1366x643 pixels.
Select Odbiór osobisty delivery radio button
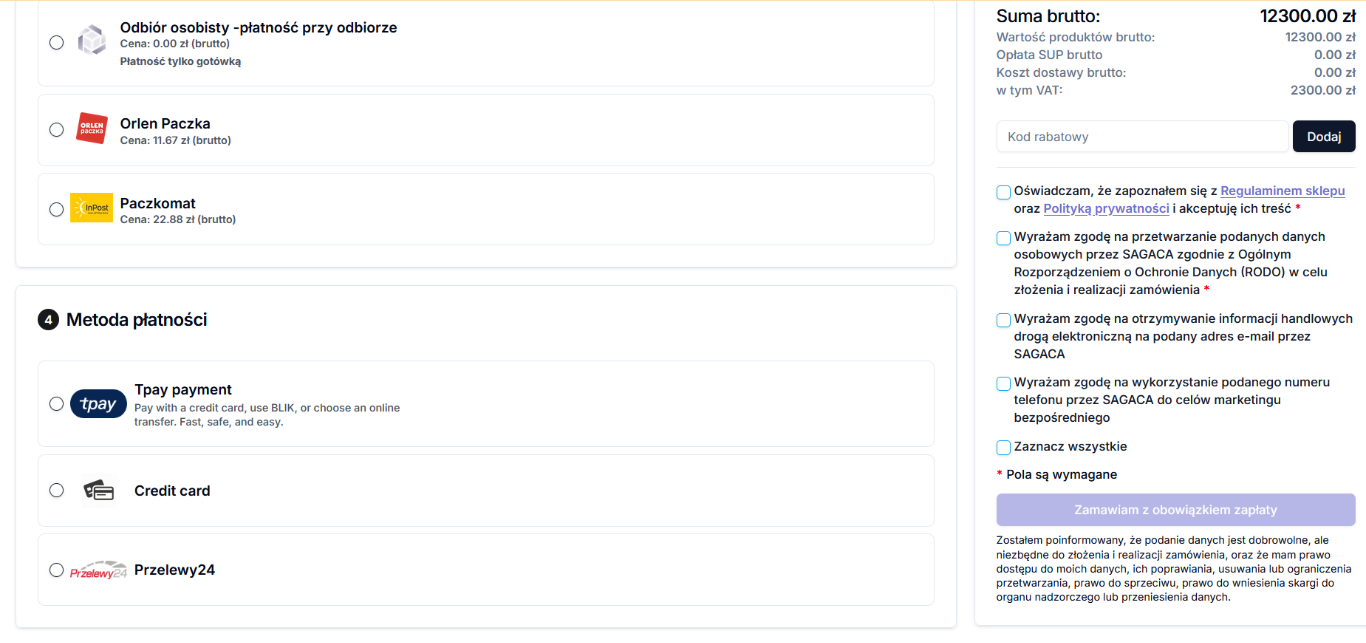[x=56, y=42]
